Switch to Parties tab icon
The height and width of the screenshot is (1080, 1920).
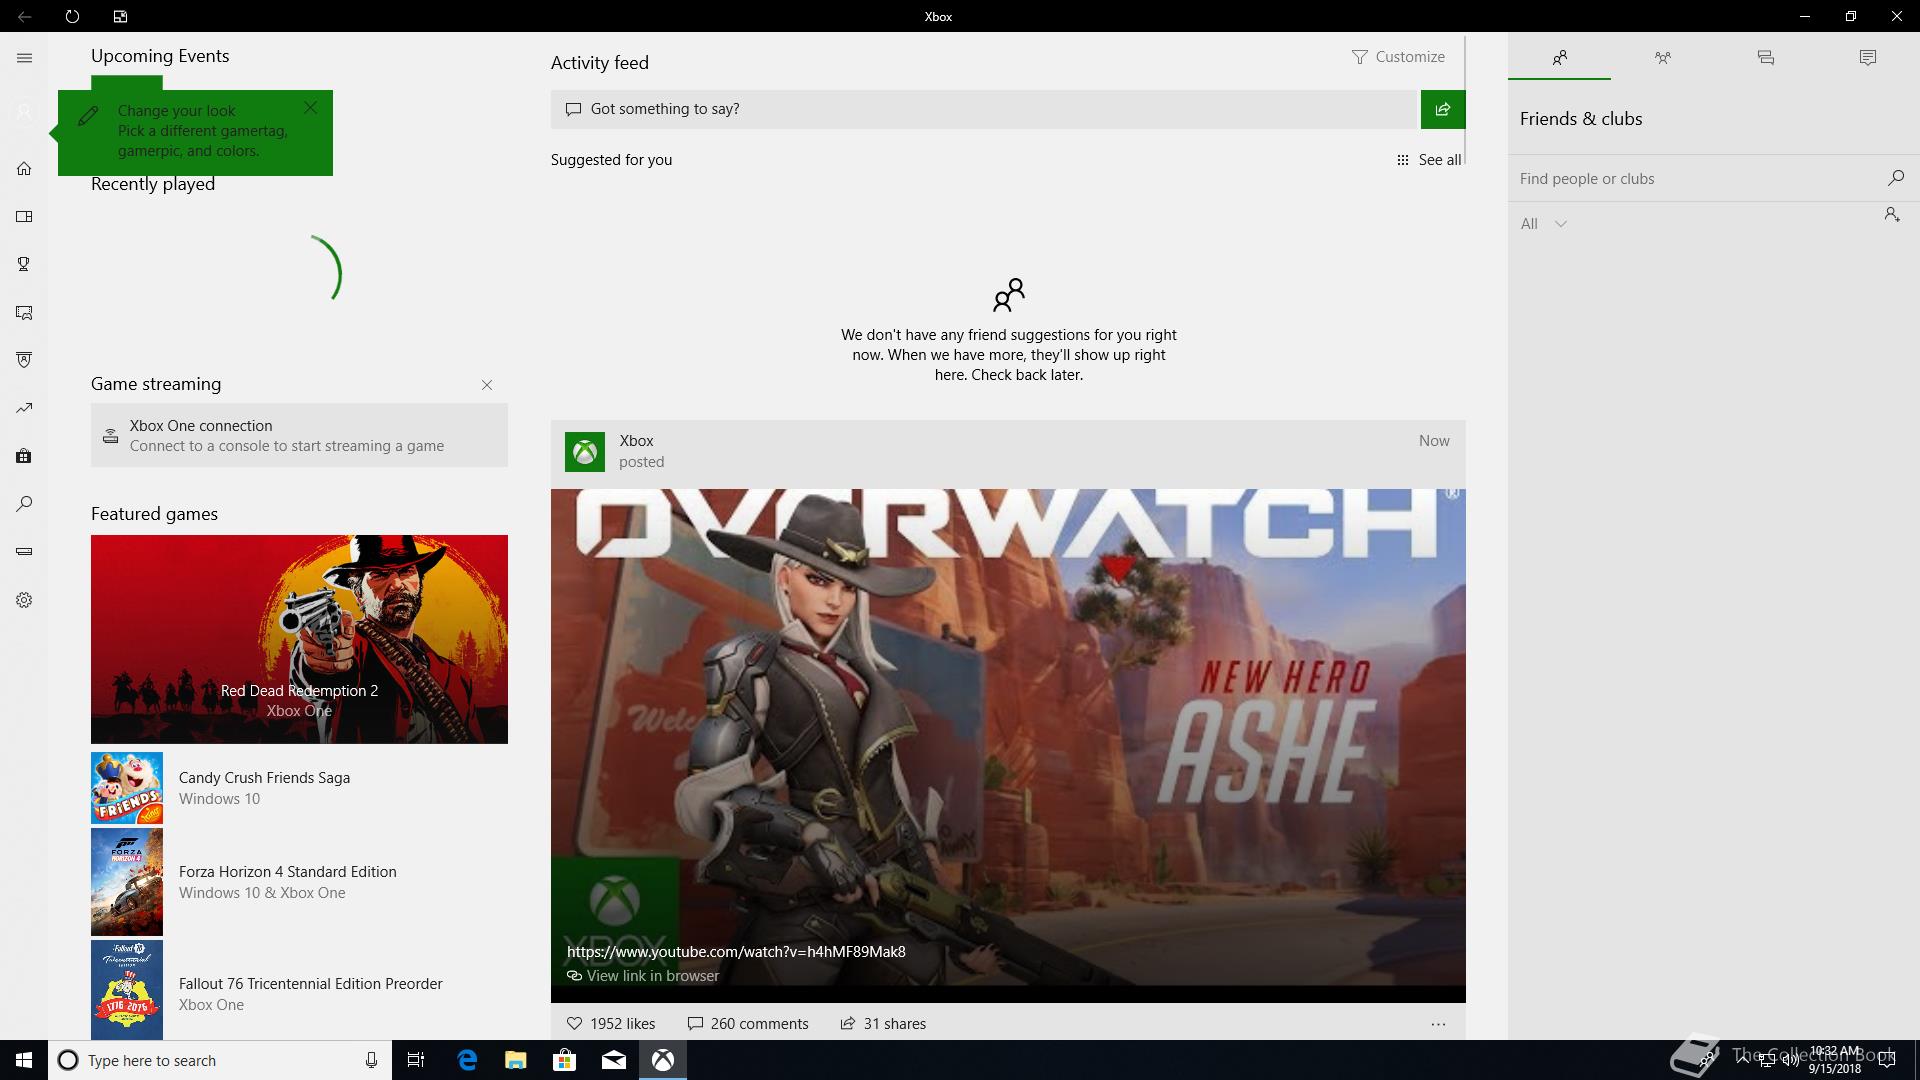click(1663, 57)
